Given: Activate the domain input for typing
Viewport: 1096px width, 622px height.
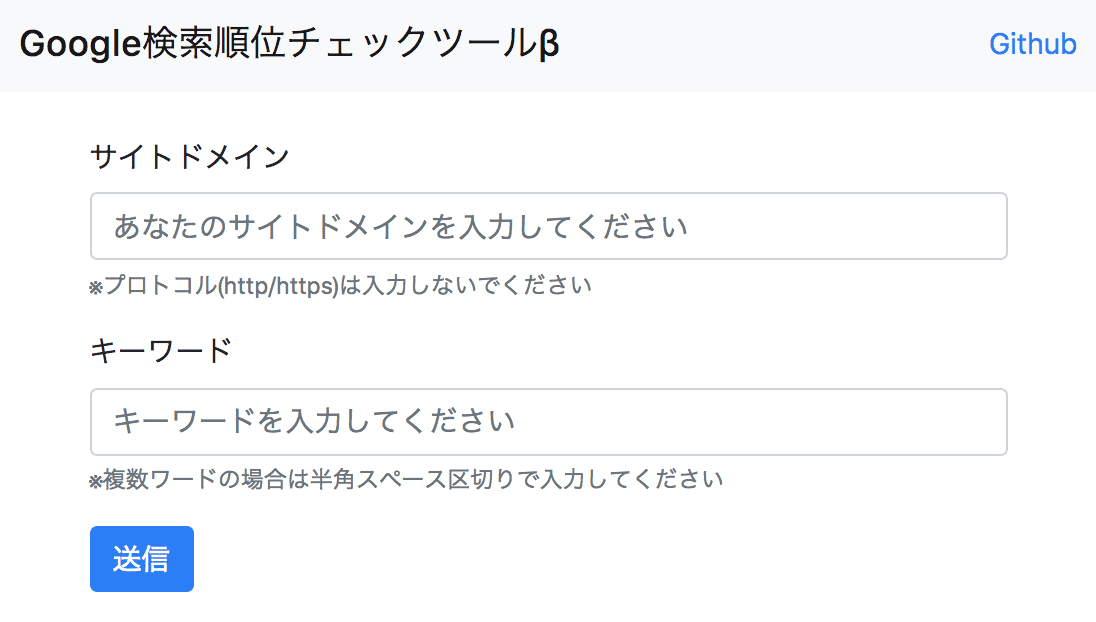Looking at the screenshot, I should click(548, 226).
